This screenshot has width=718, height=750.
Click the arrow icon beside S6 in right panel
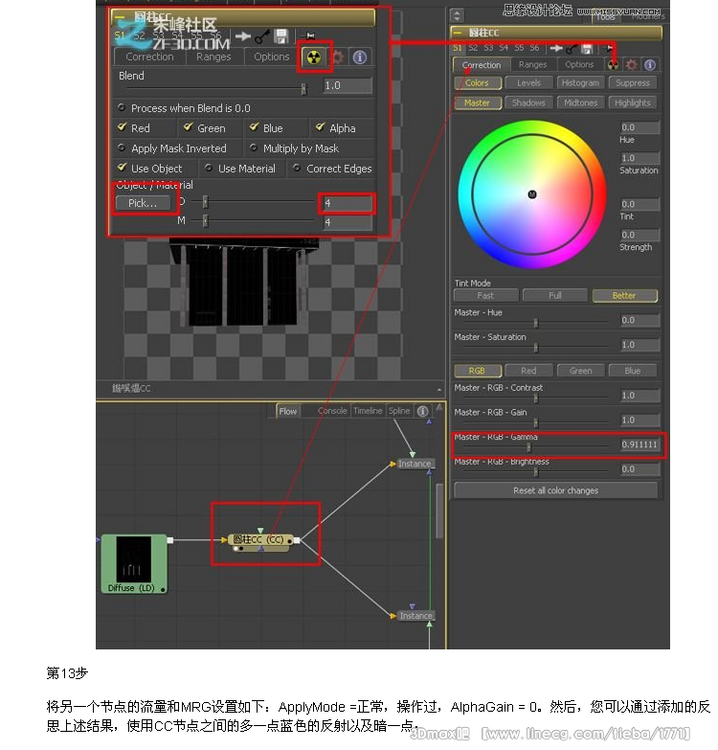click(x=555, y=48)
